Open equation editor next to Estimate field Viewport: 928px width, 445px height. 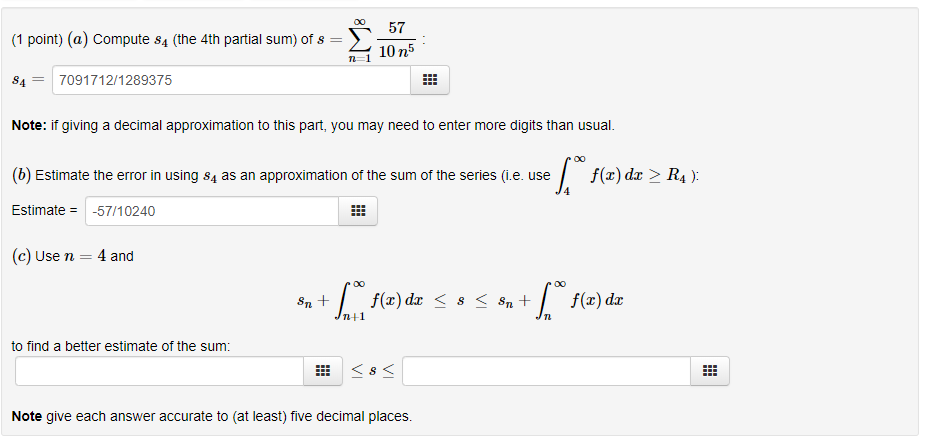click(x=357, y=211)
